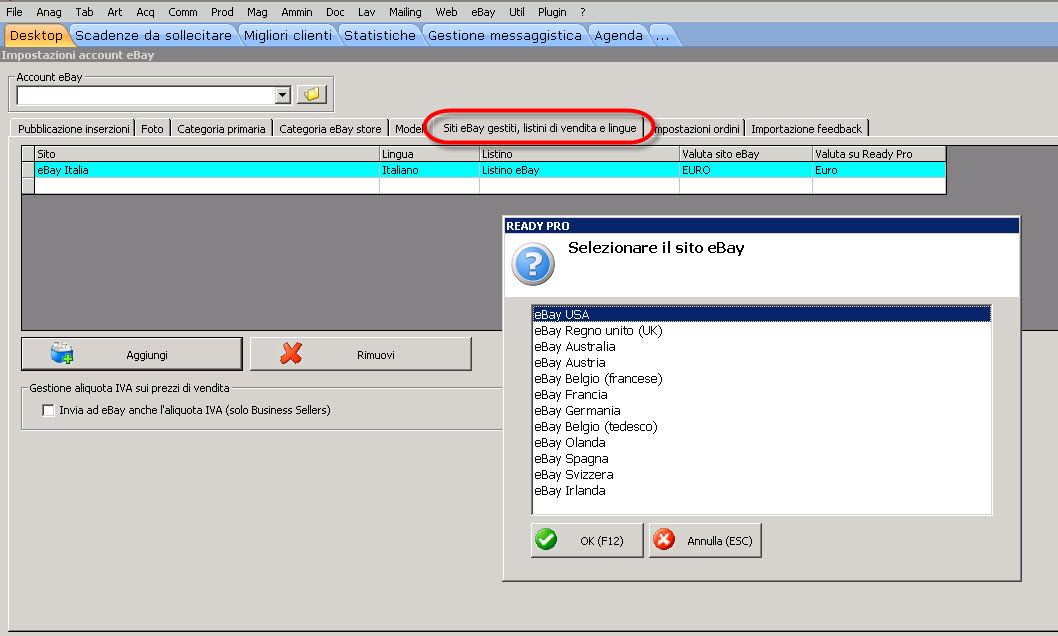This screenshot has height=636, width=1058.
Task: Select eBay Svizzera in the list
Action: pyautogui.click(x=761, y=475)
